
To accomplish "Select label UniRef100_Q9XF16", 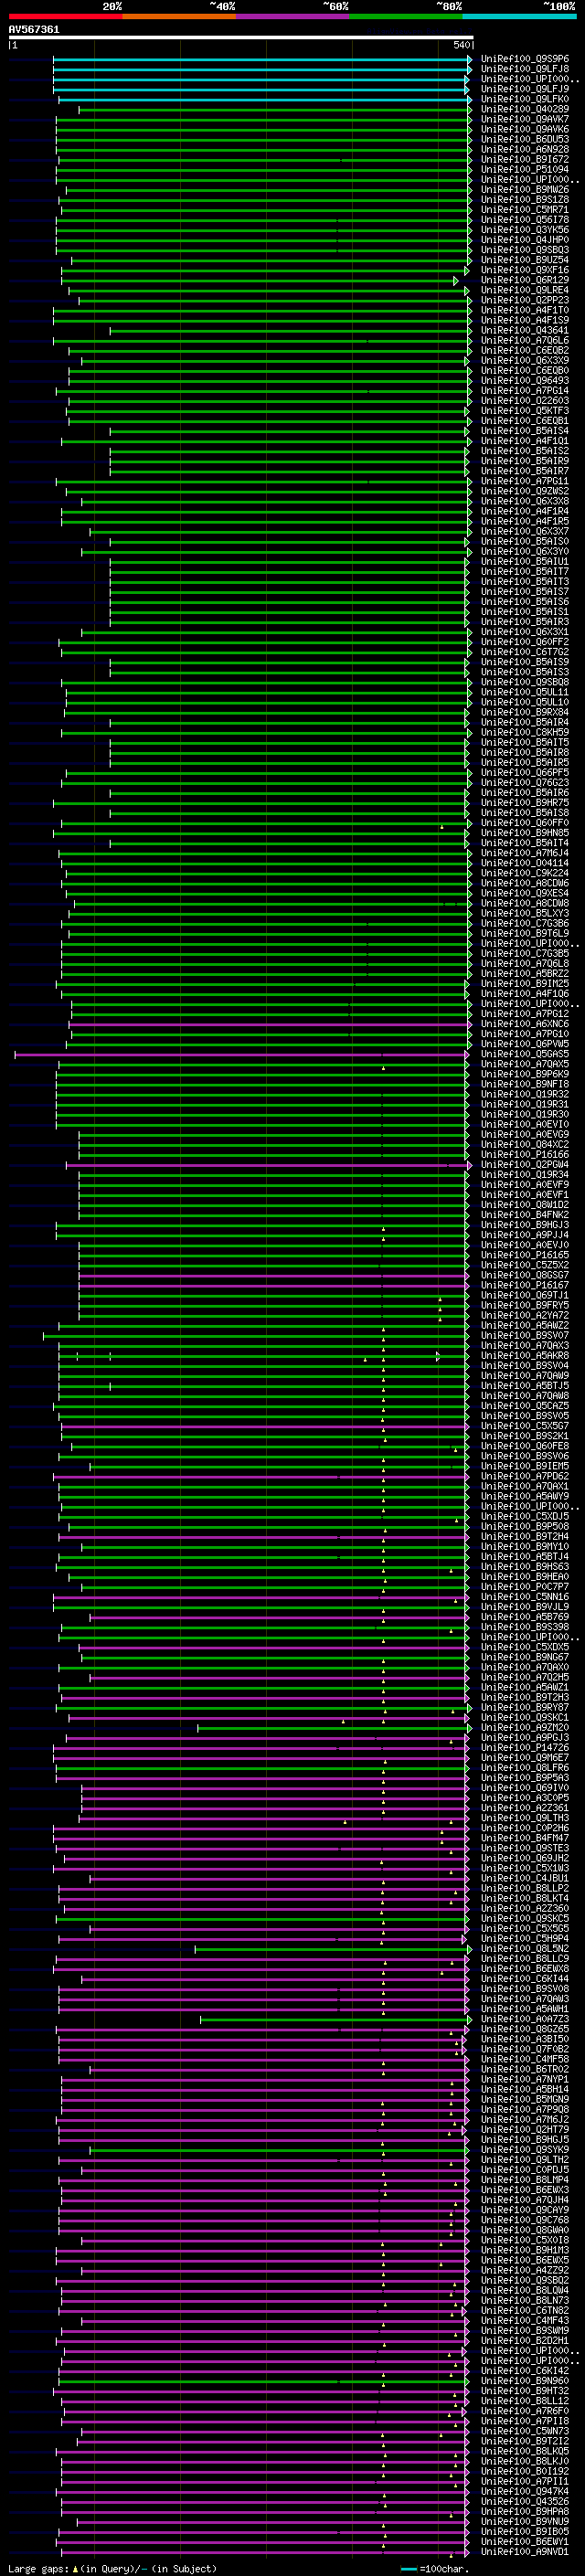I will click(x=525, y=270).
